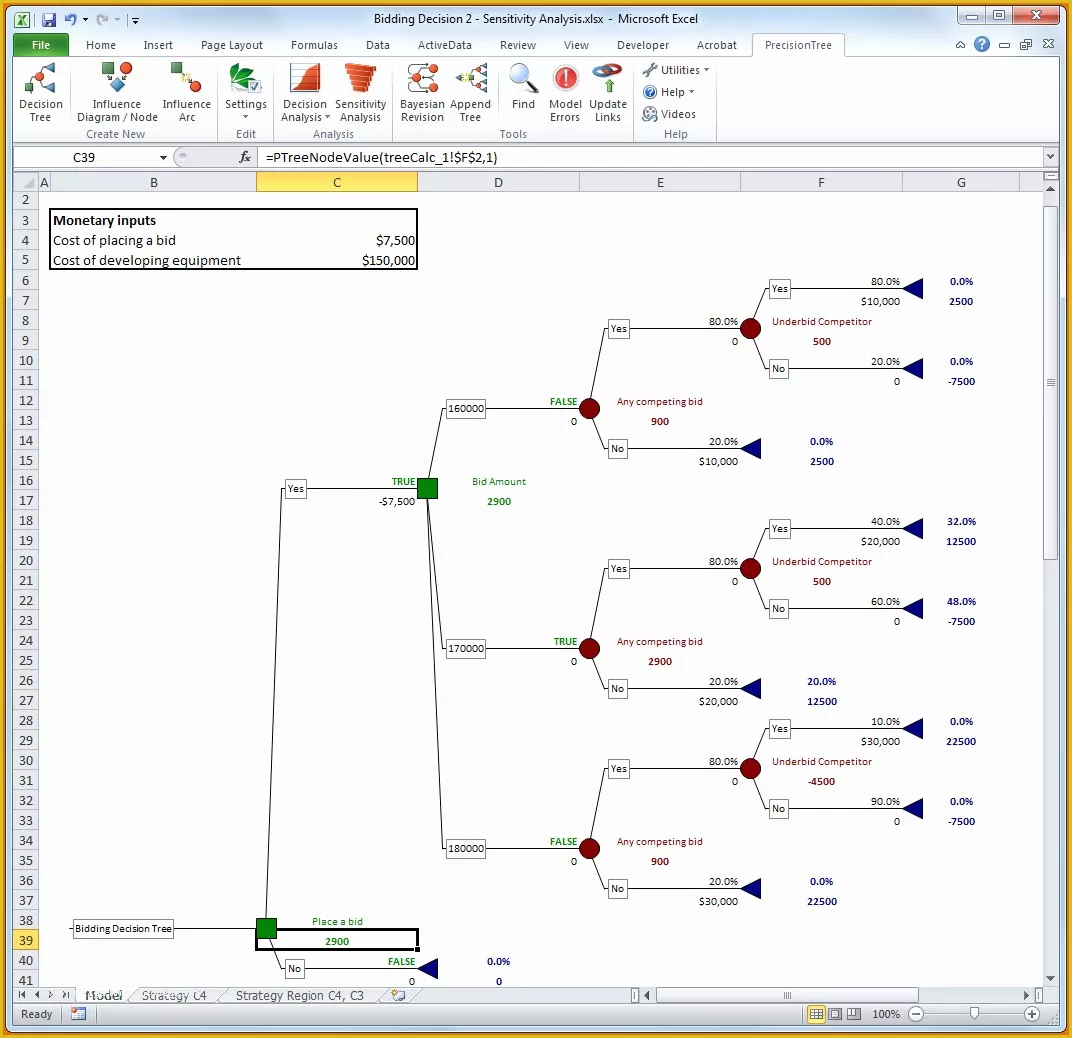Click the zoom slider handle

tap(974, 1014)
